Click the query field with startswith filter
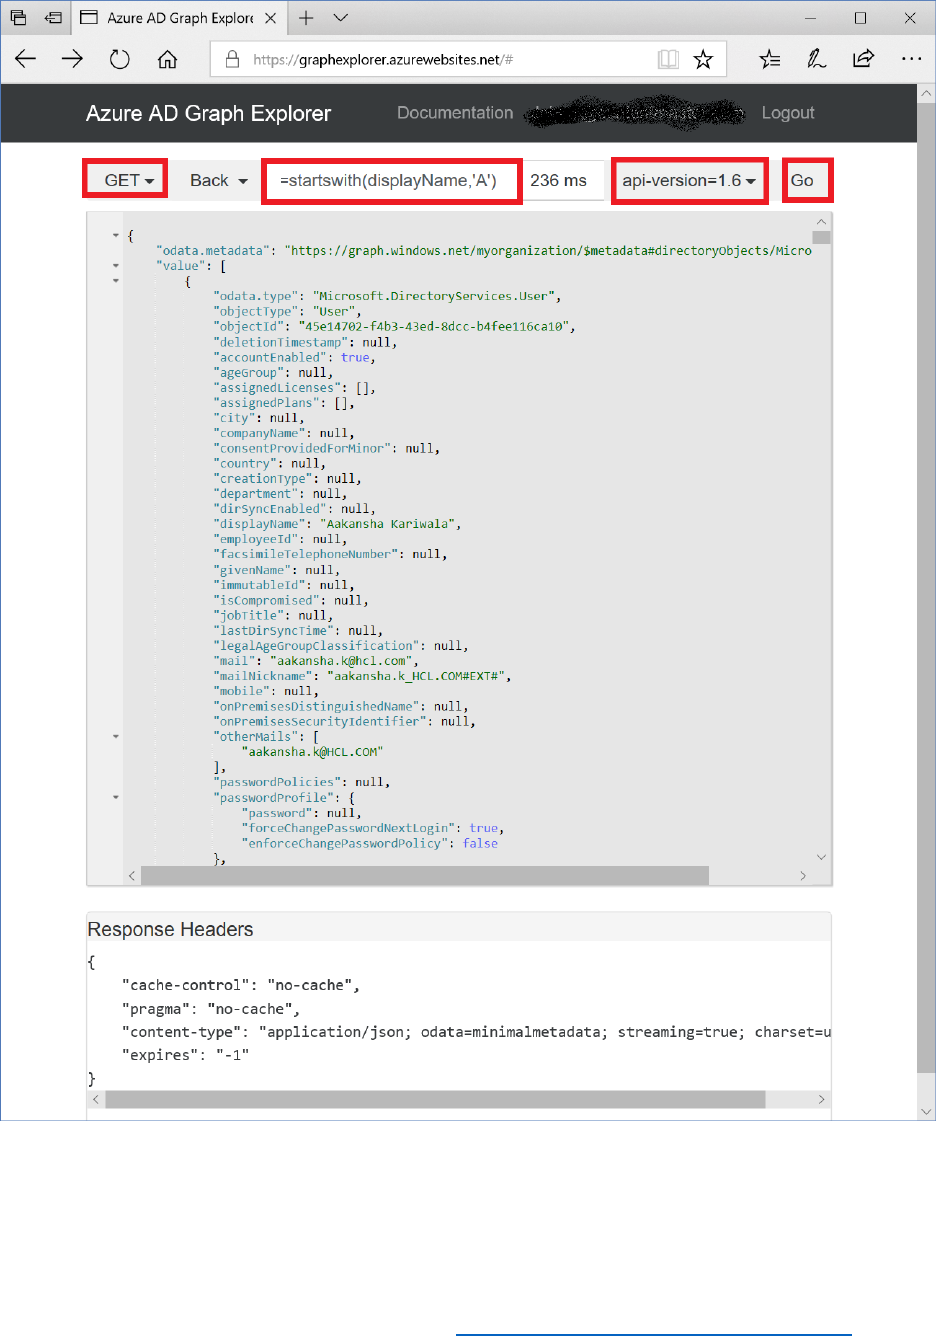Viewport: 936px width, 1336px height. click(x=392, y=180)
